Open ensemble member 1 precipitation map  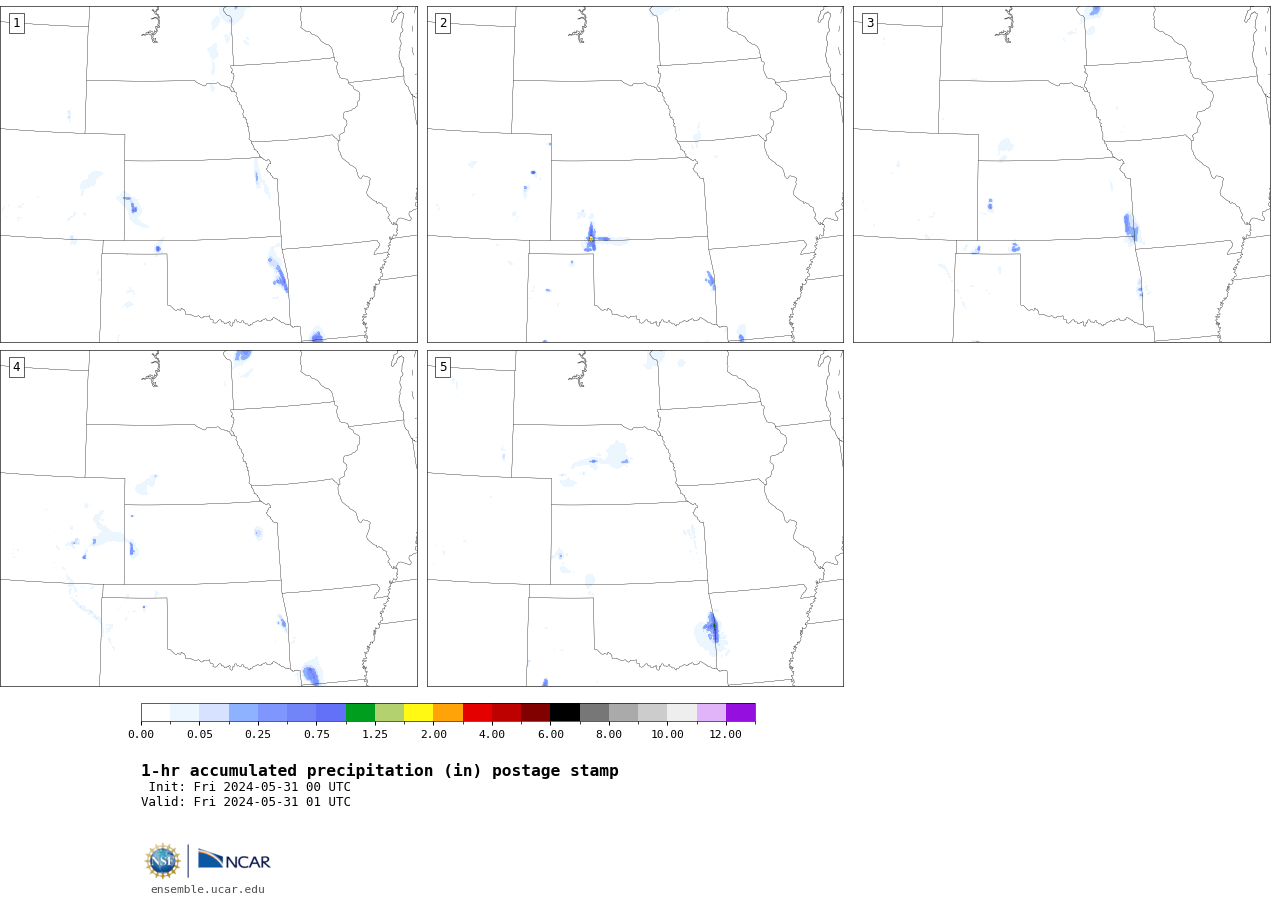point(209,174)
